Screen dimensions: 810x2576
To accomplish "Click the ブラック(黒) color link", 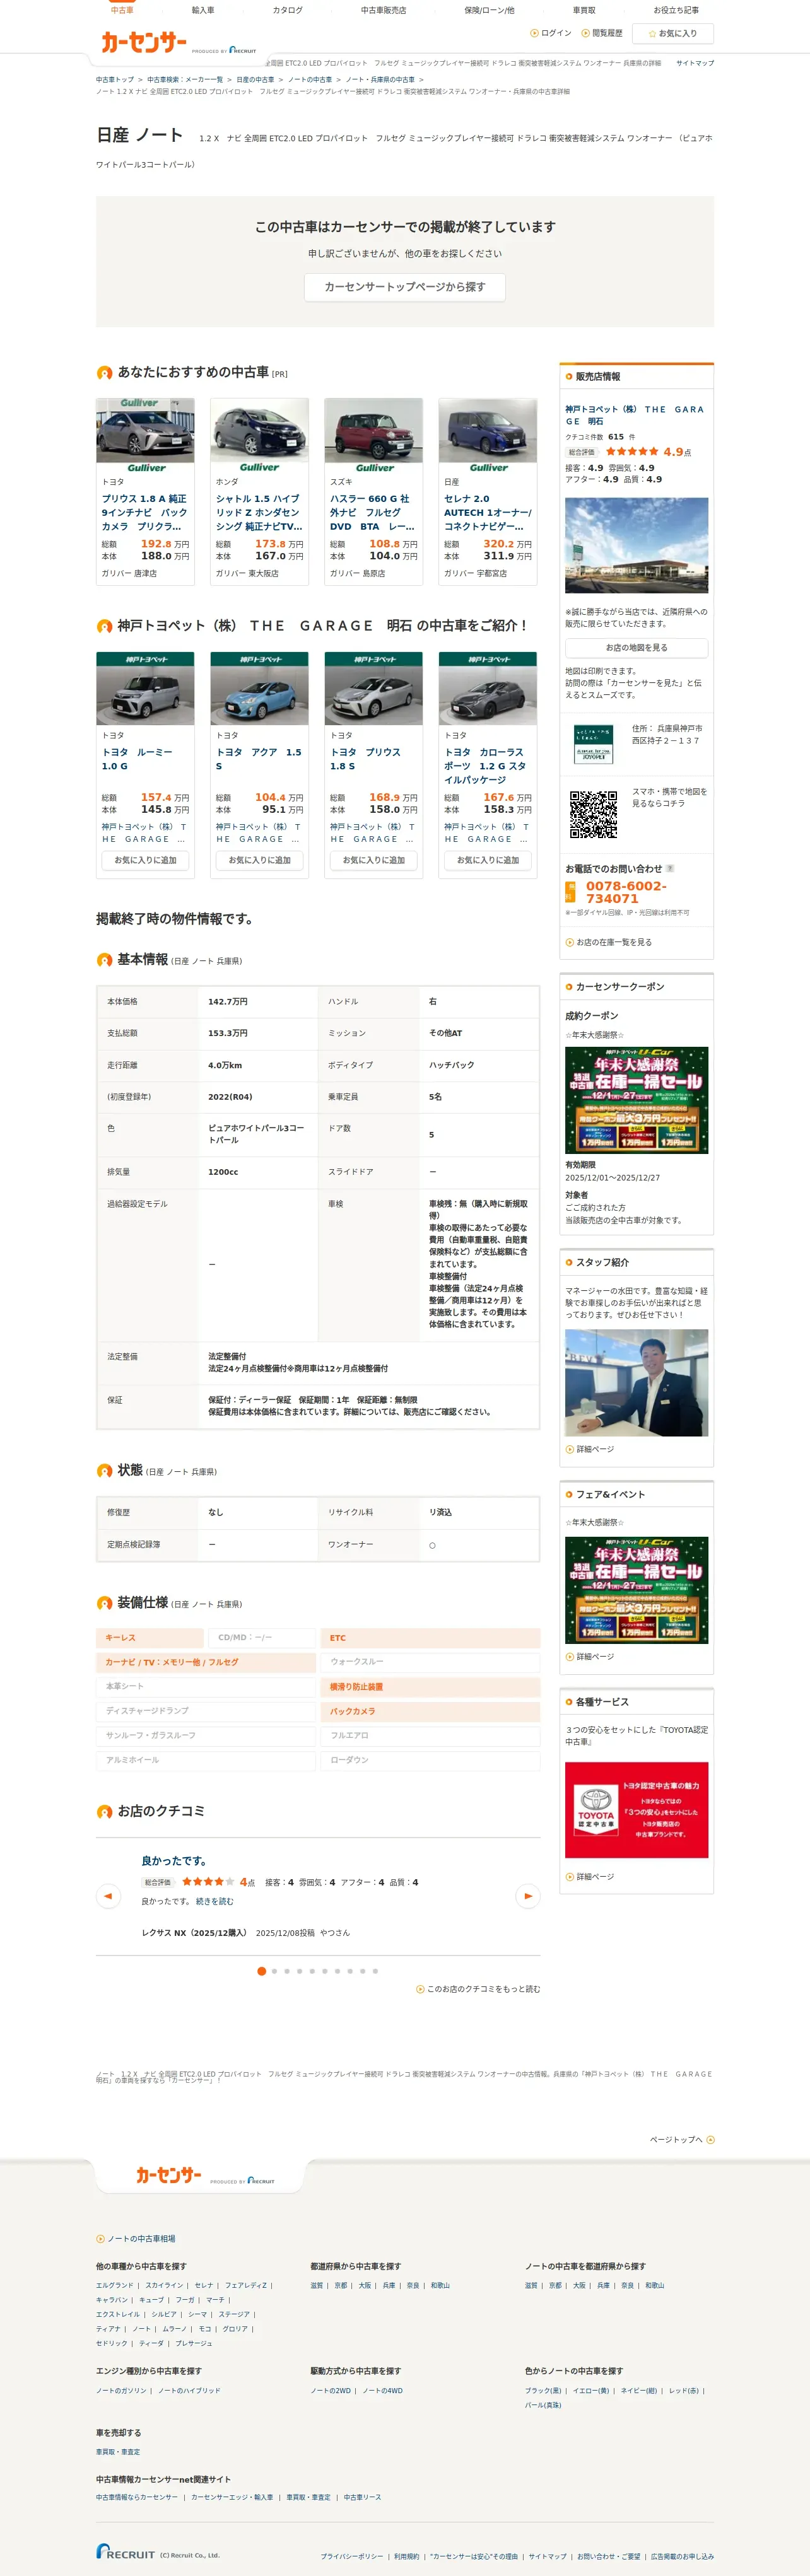I will [x=543, y=2391].
